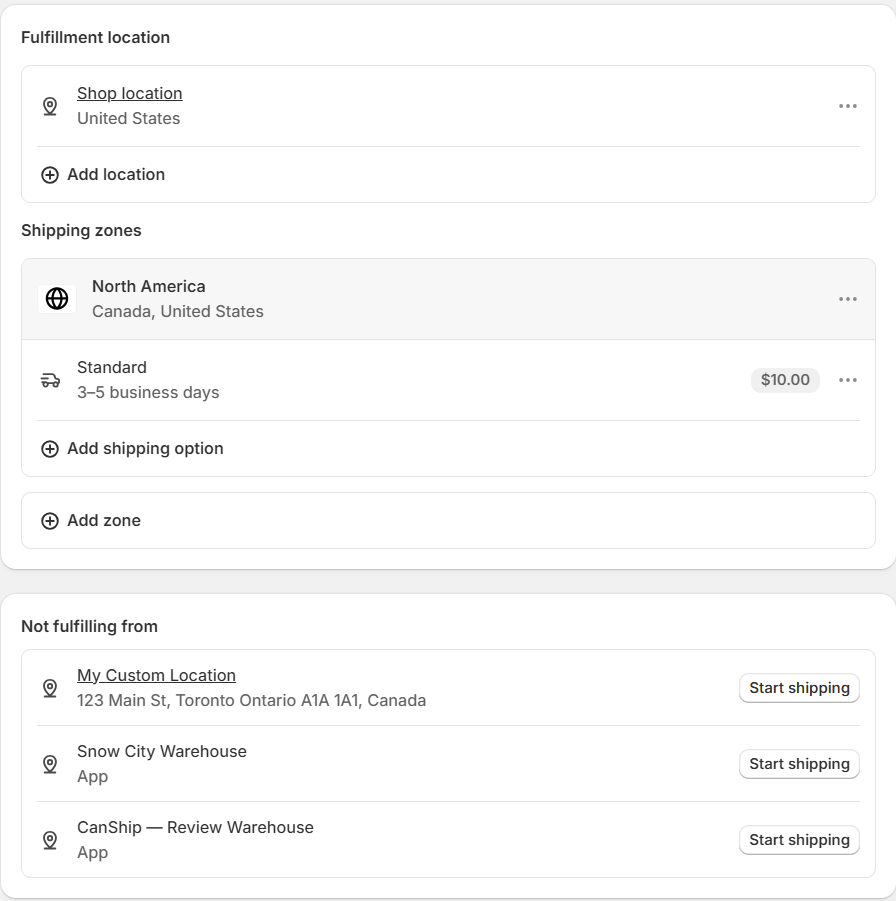Click pin icon for My Custom Location

point(50,688)
